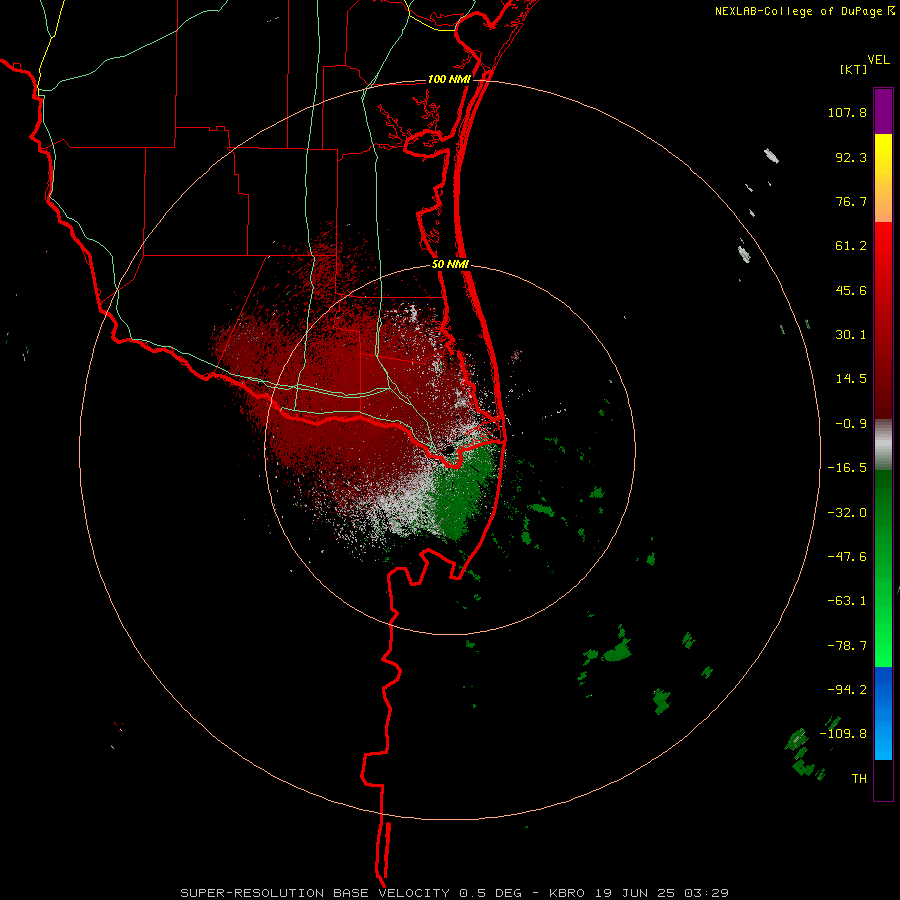This screenshot has width=900, height=900.
Task: Select the -16.5 velocity scale value
Action: pyautogui.click(x=847, y=468)
